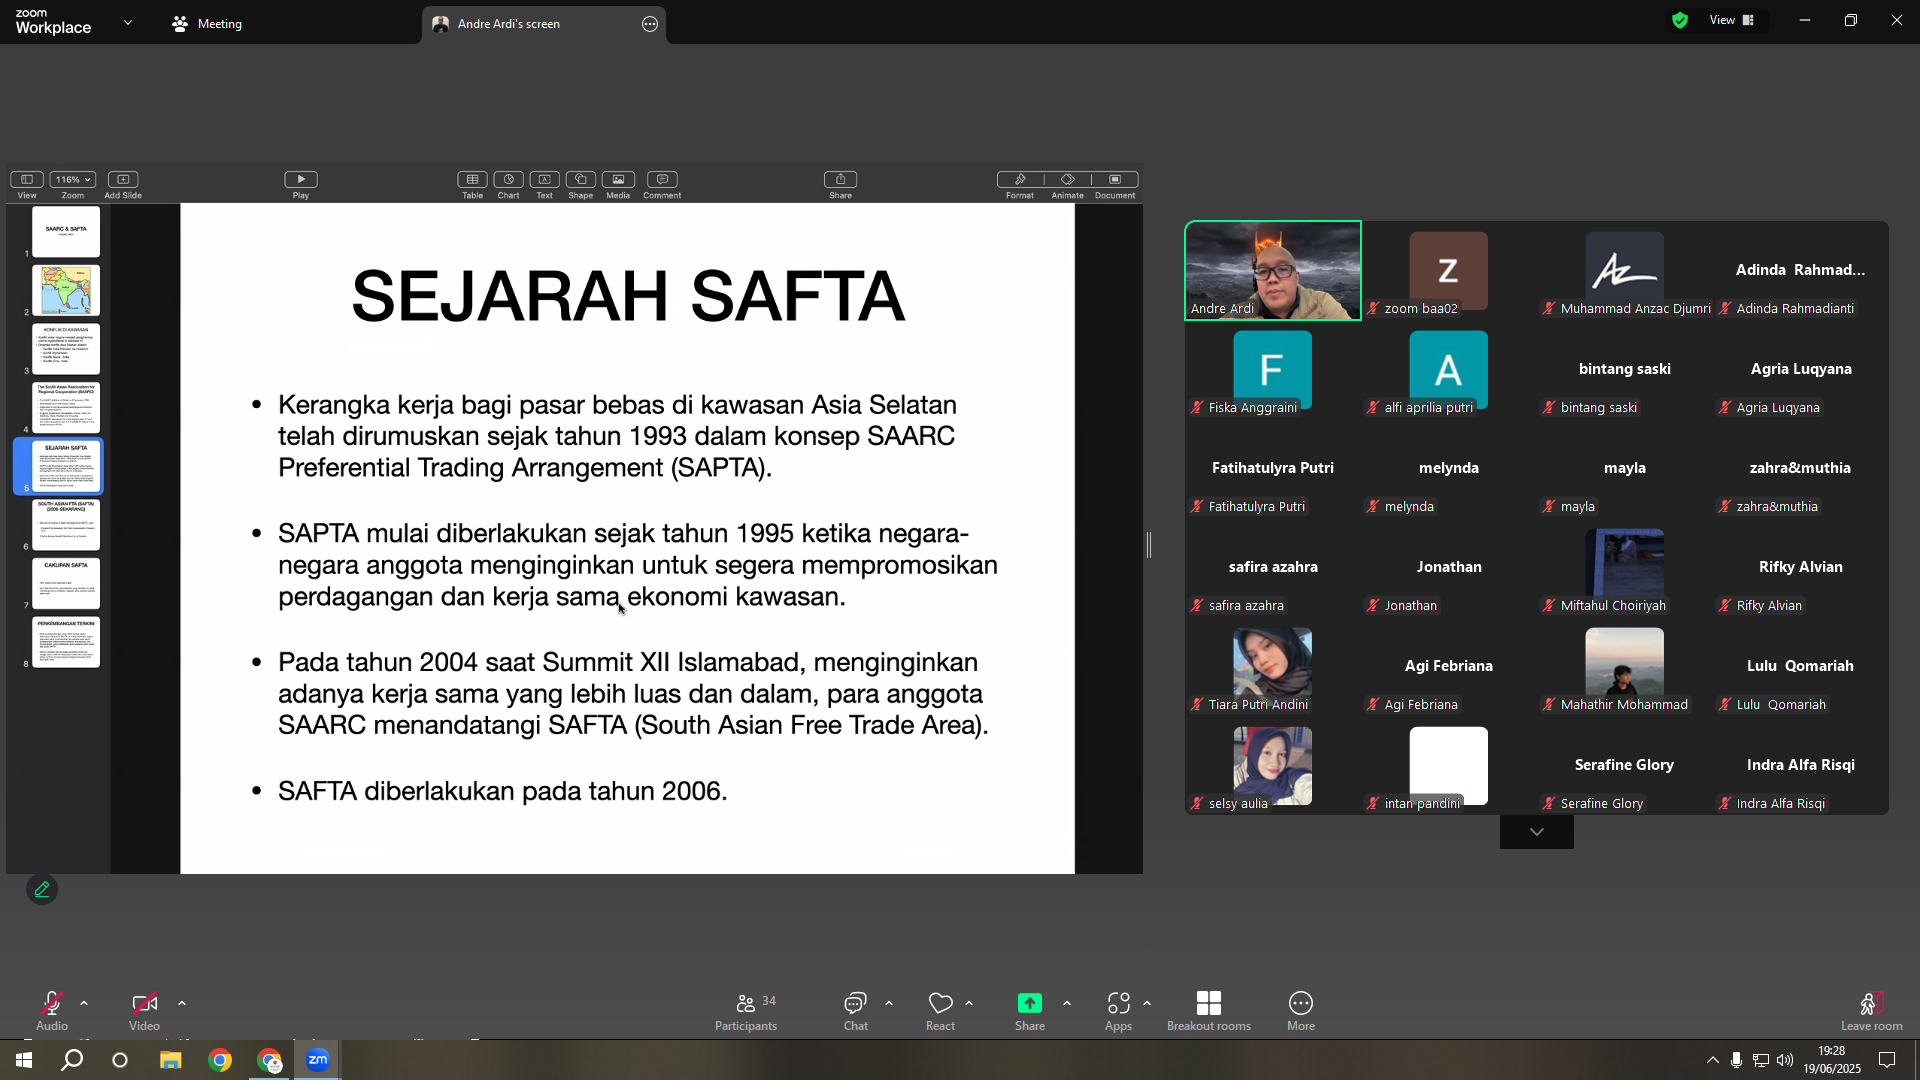Click the SEJARAH SAFTA slide title
This screenshot has height=1080, width=1920.
pyautogui.click(x=628, y=296)
